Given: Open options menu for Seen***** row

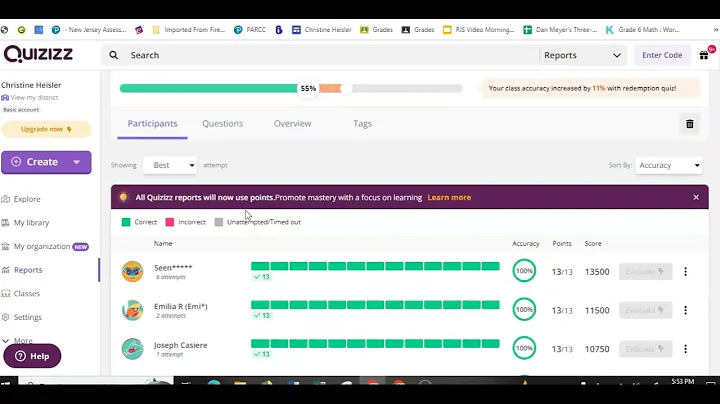Looking at the screenshot, I should (x=686, y=271).
